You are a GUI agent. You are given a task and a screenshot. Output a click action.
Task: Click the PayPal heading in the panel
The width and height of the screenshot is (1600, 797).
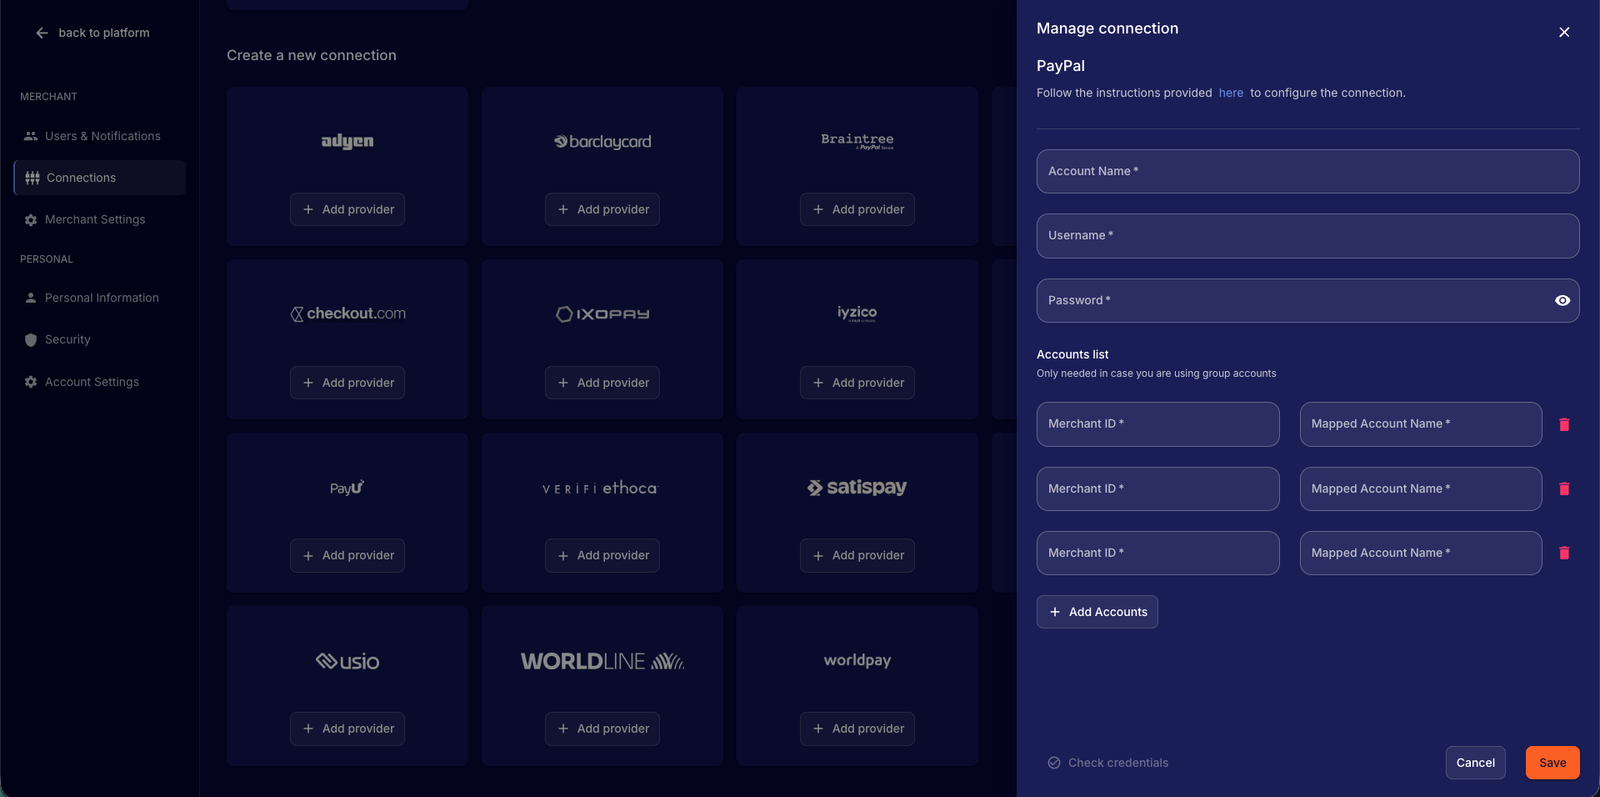click(x=1060, y=66)
